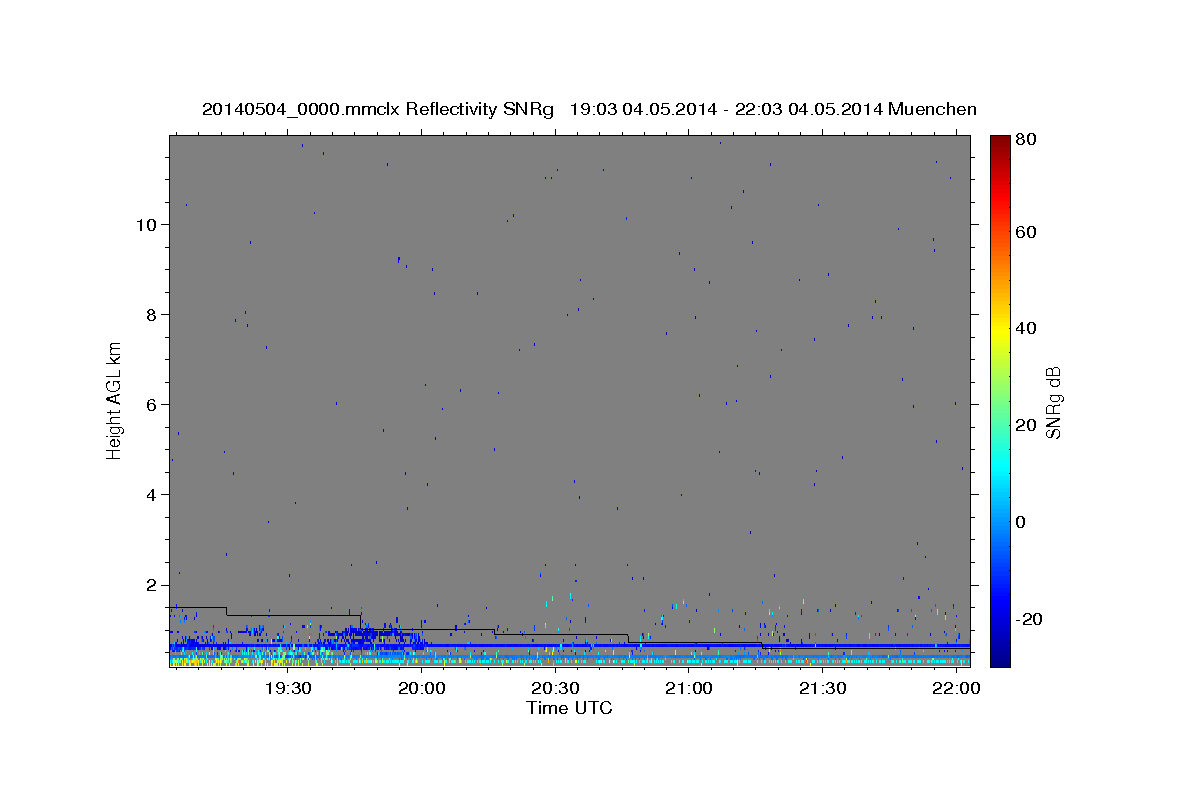Click the height axis label 4

click(x=153, y=494)
